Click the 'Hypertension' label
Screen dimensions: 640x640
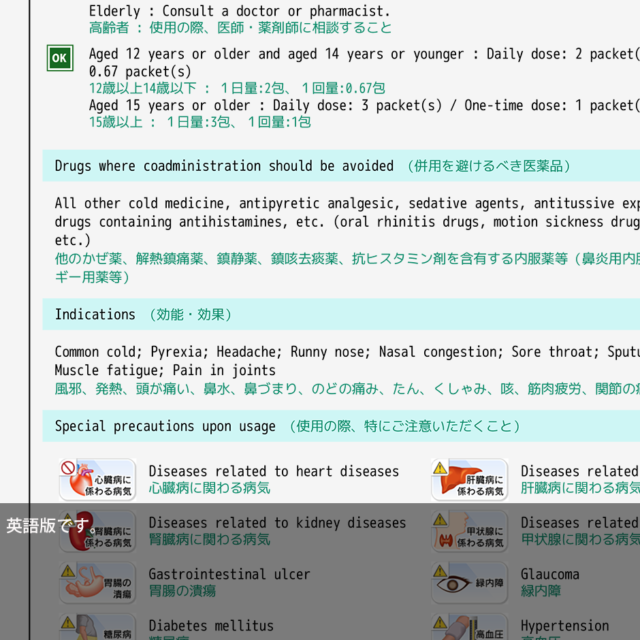[564, 625]
